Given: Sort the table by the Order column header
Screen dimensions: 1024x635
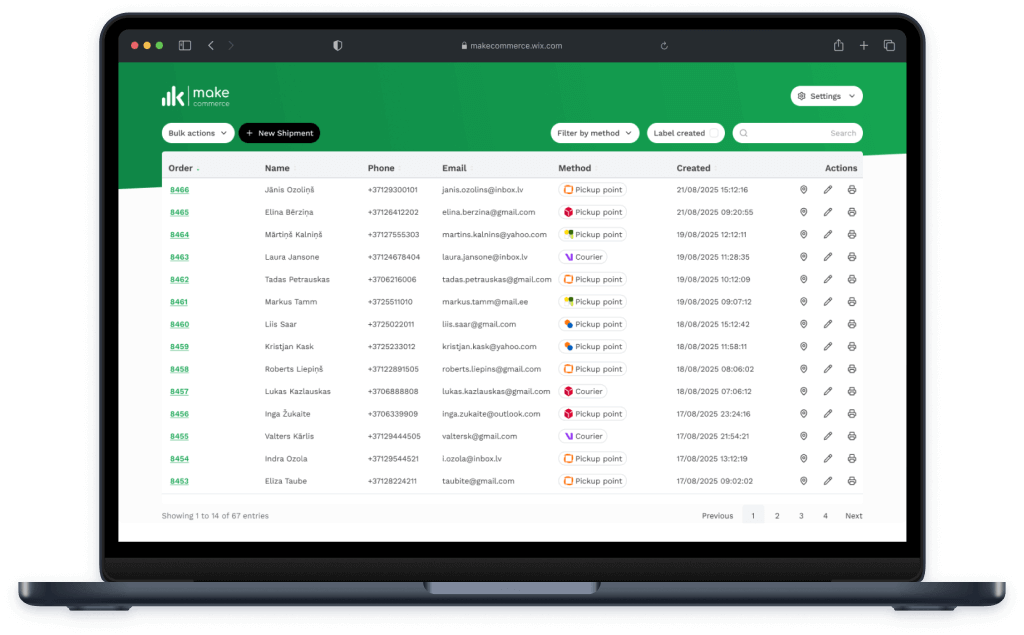Looking at the screenshot, I should [183, 168].
